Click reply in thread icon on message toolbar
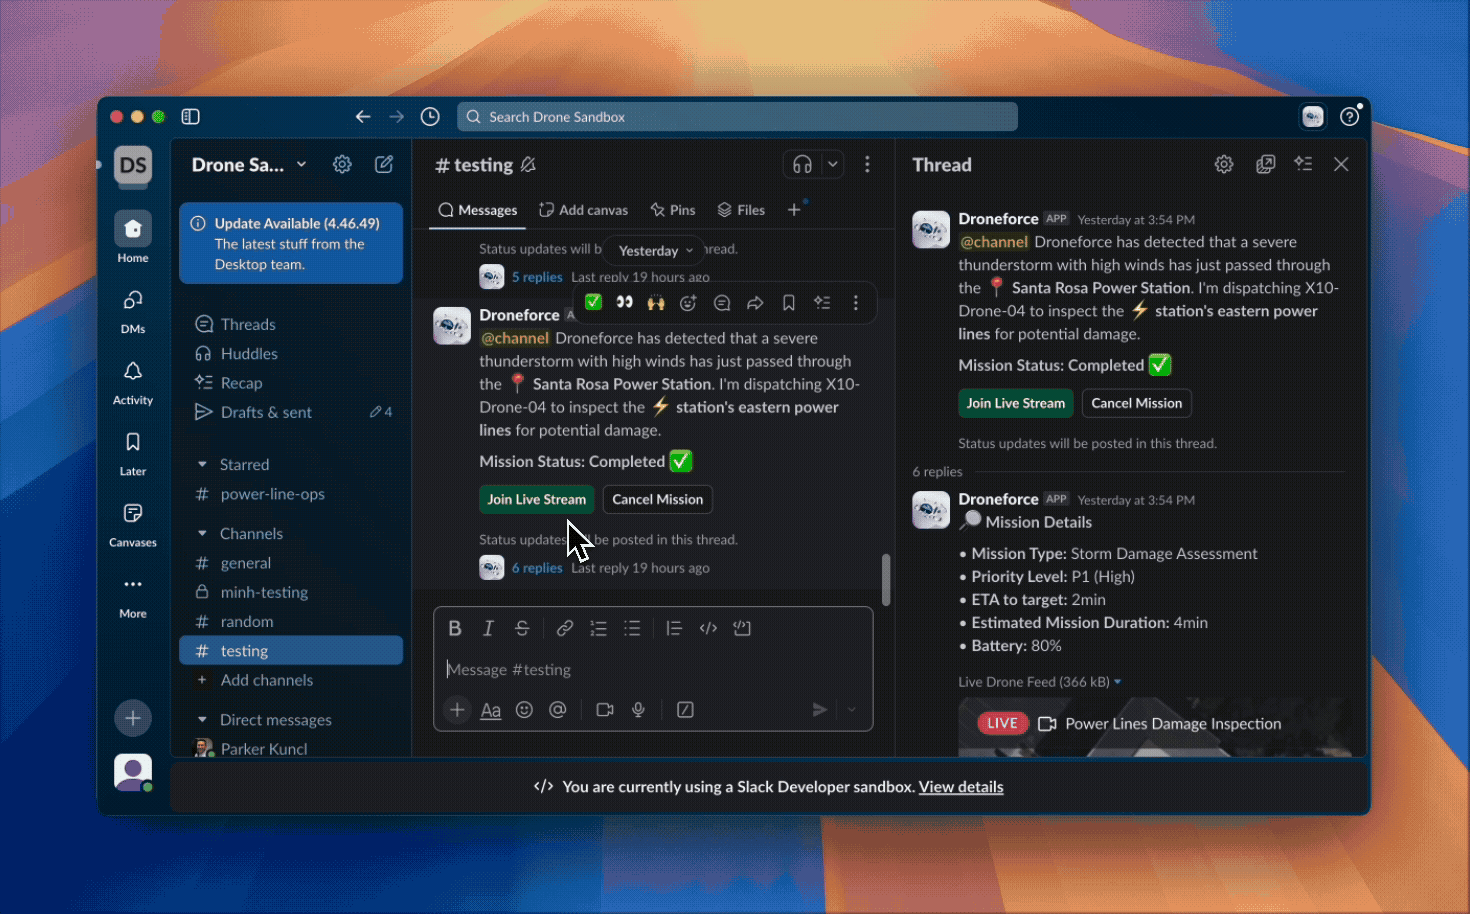1470x914 pixels. click(x=722, y=302)
